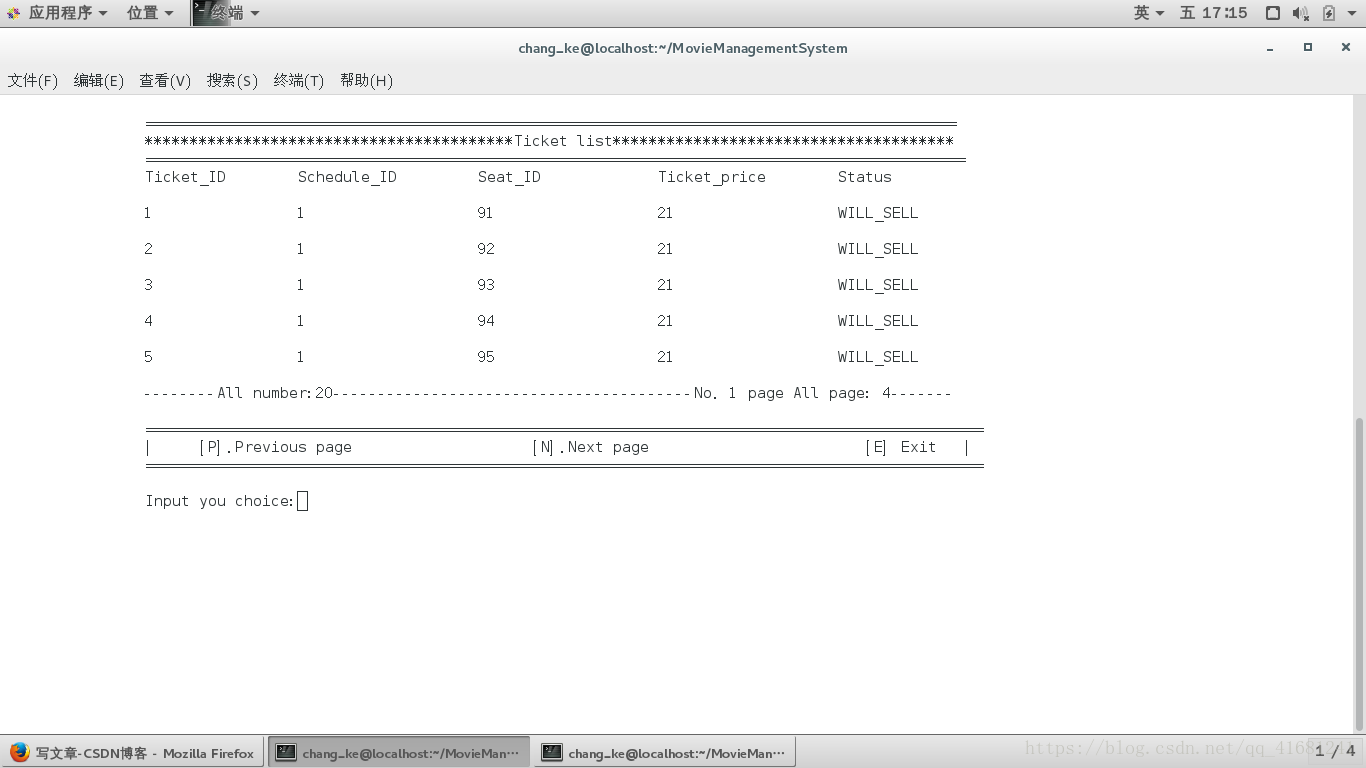The height and width of the screenshot is (768, 1366).
Task: Click the No. 1 page All page: 4 text
Action: [793, 393]
